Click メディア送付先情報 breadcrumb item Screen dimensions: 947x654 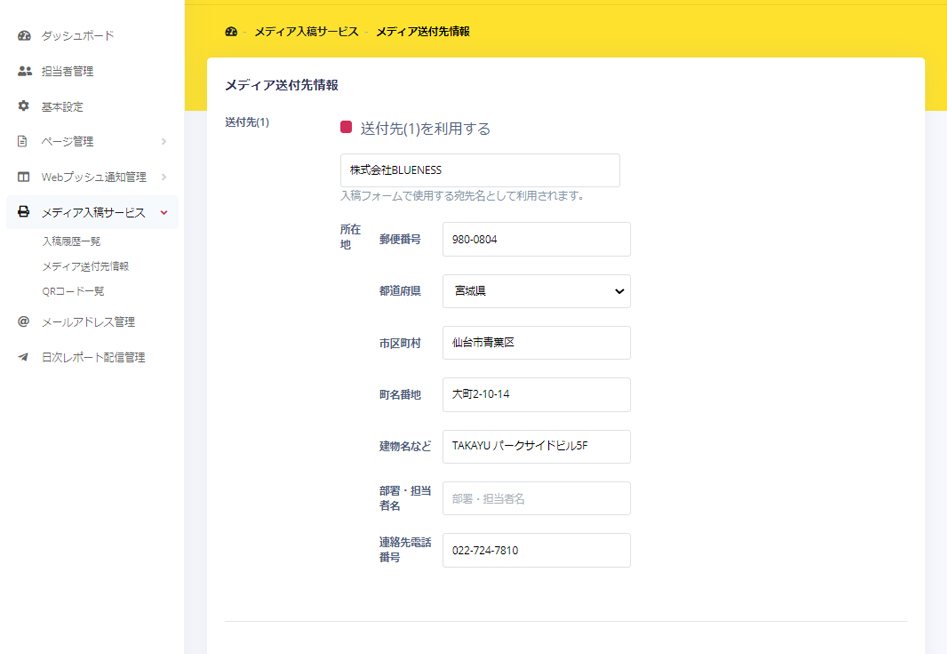[423, 31]
